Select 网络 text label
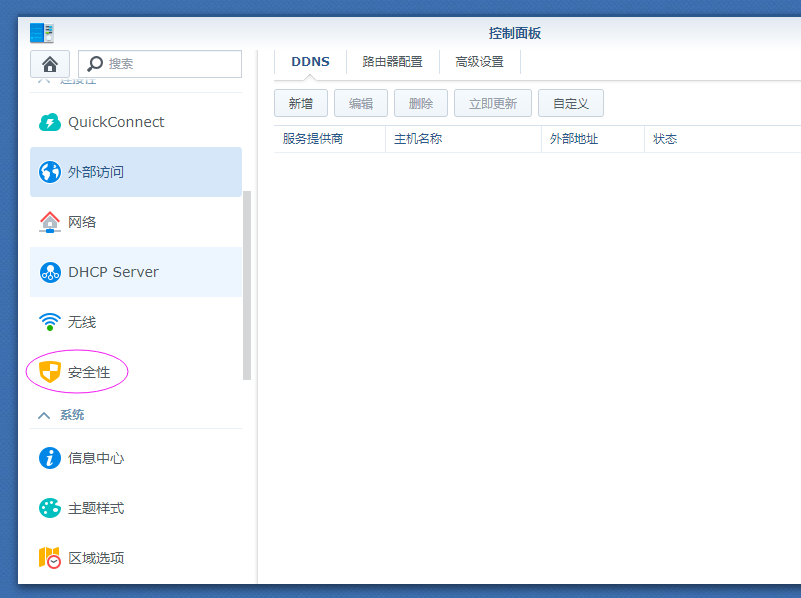Screen dimensions: 801x598 tap(82, 222)
